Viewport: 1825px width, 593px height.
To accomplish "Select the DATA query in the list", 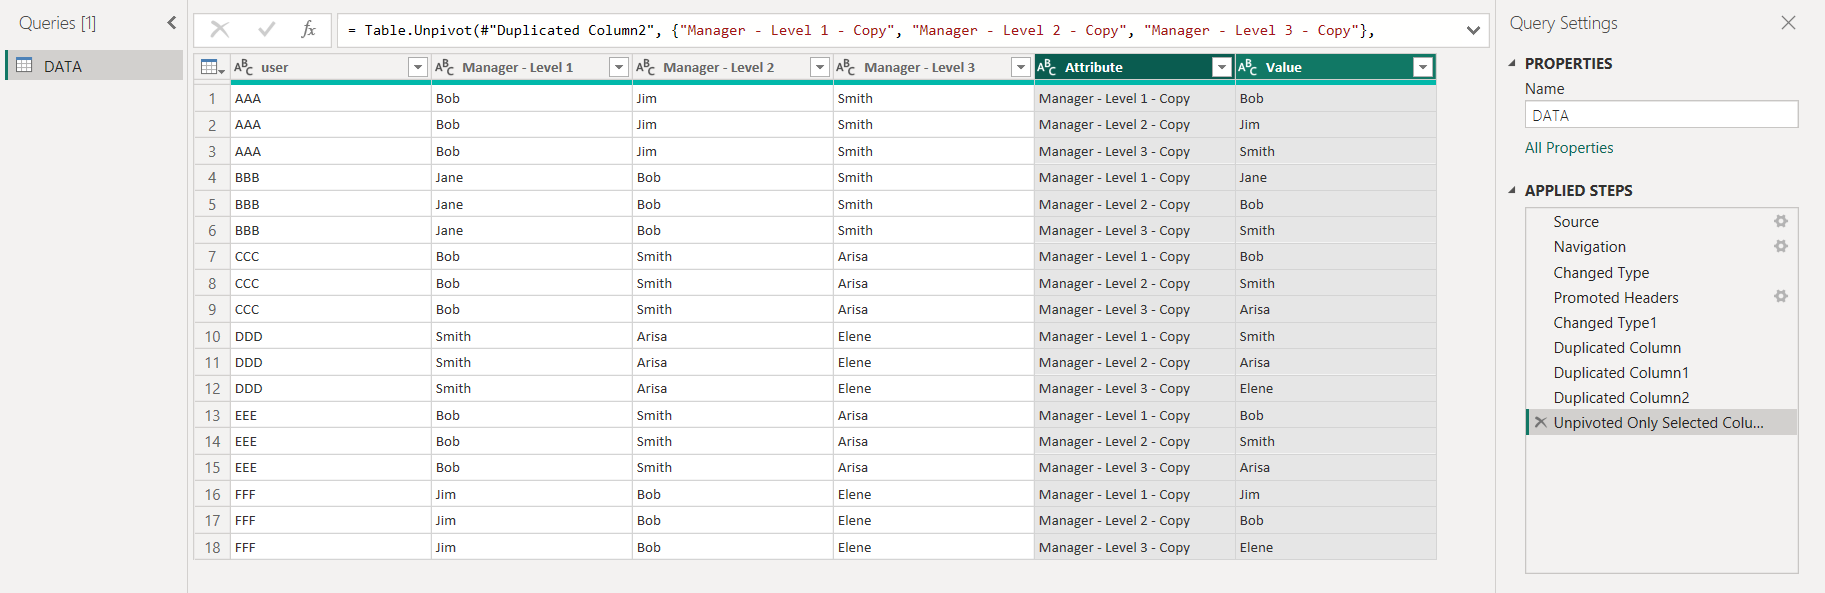I will pyautogui.click(x=95, y=66).
